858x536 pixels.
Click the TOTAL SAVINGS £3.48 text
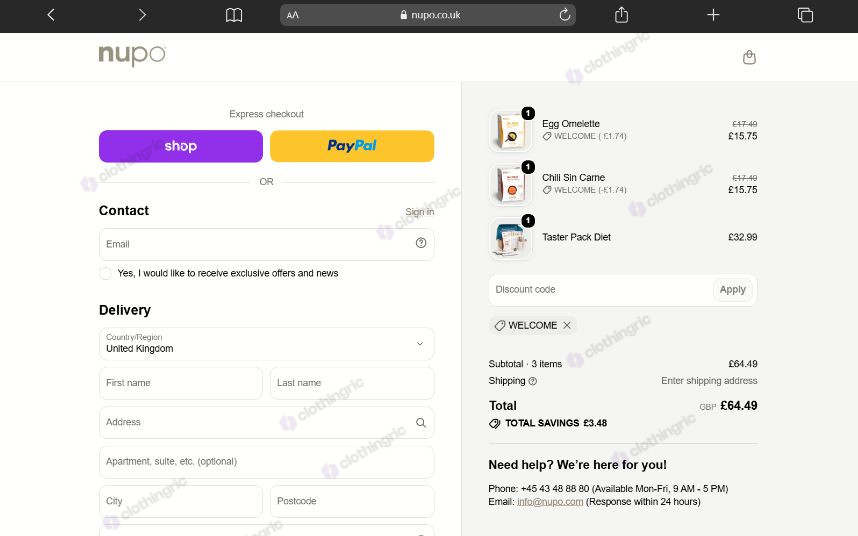(x=556, y=423)
